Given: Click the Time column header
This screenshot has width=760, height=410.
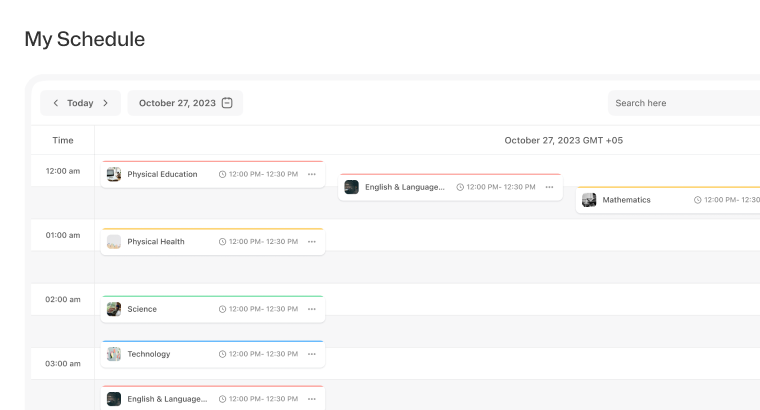Looking at the screenshot, I should [x=63, y=140].
